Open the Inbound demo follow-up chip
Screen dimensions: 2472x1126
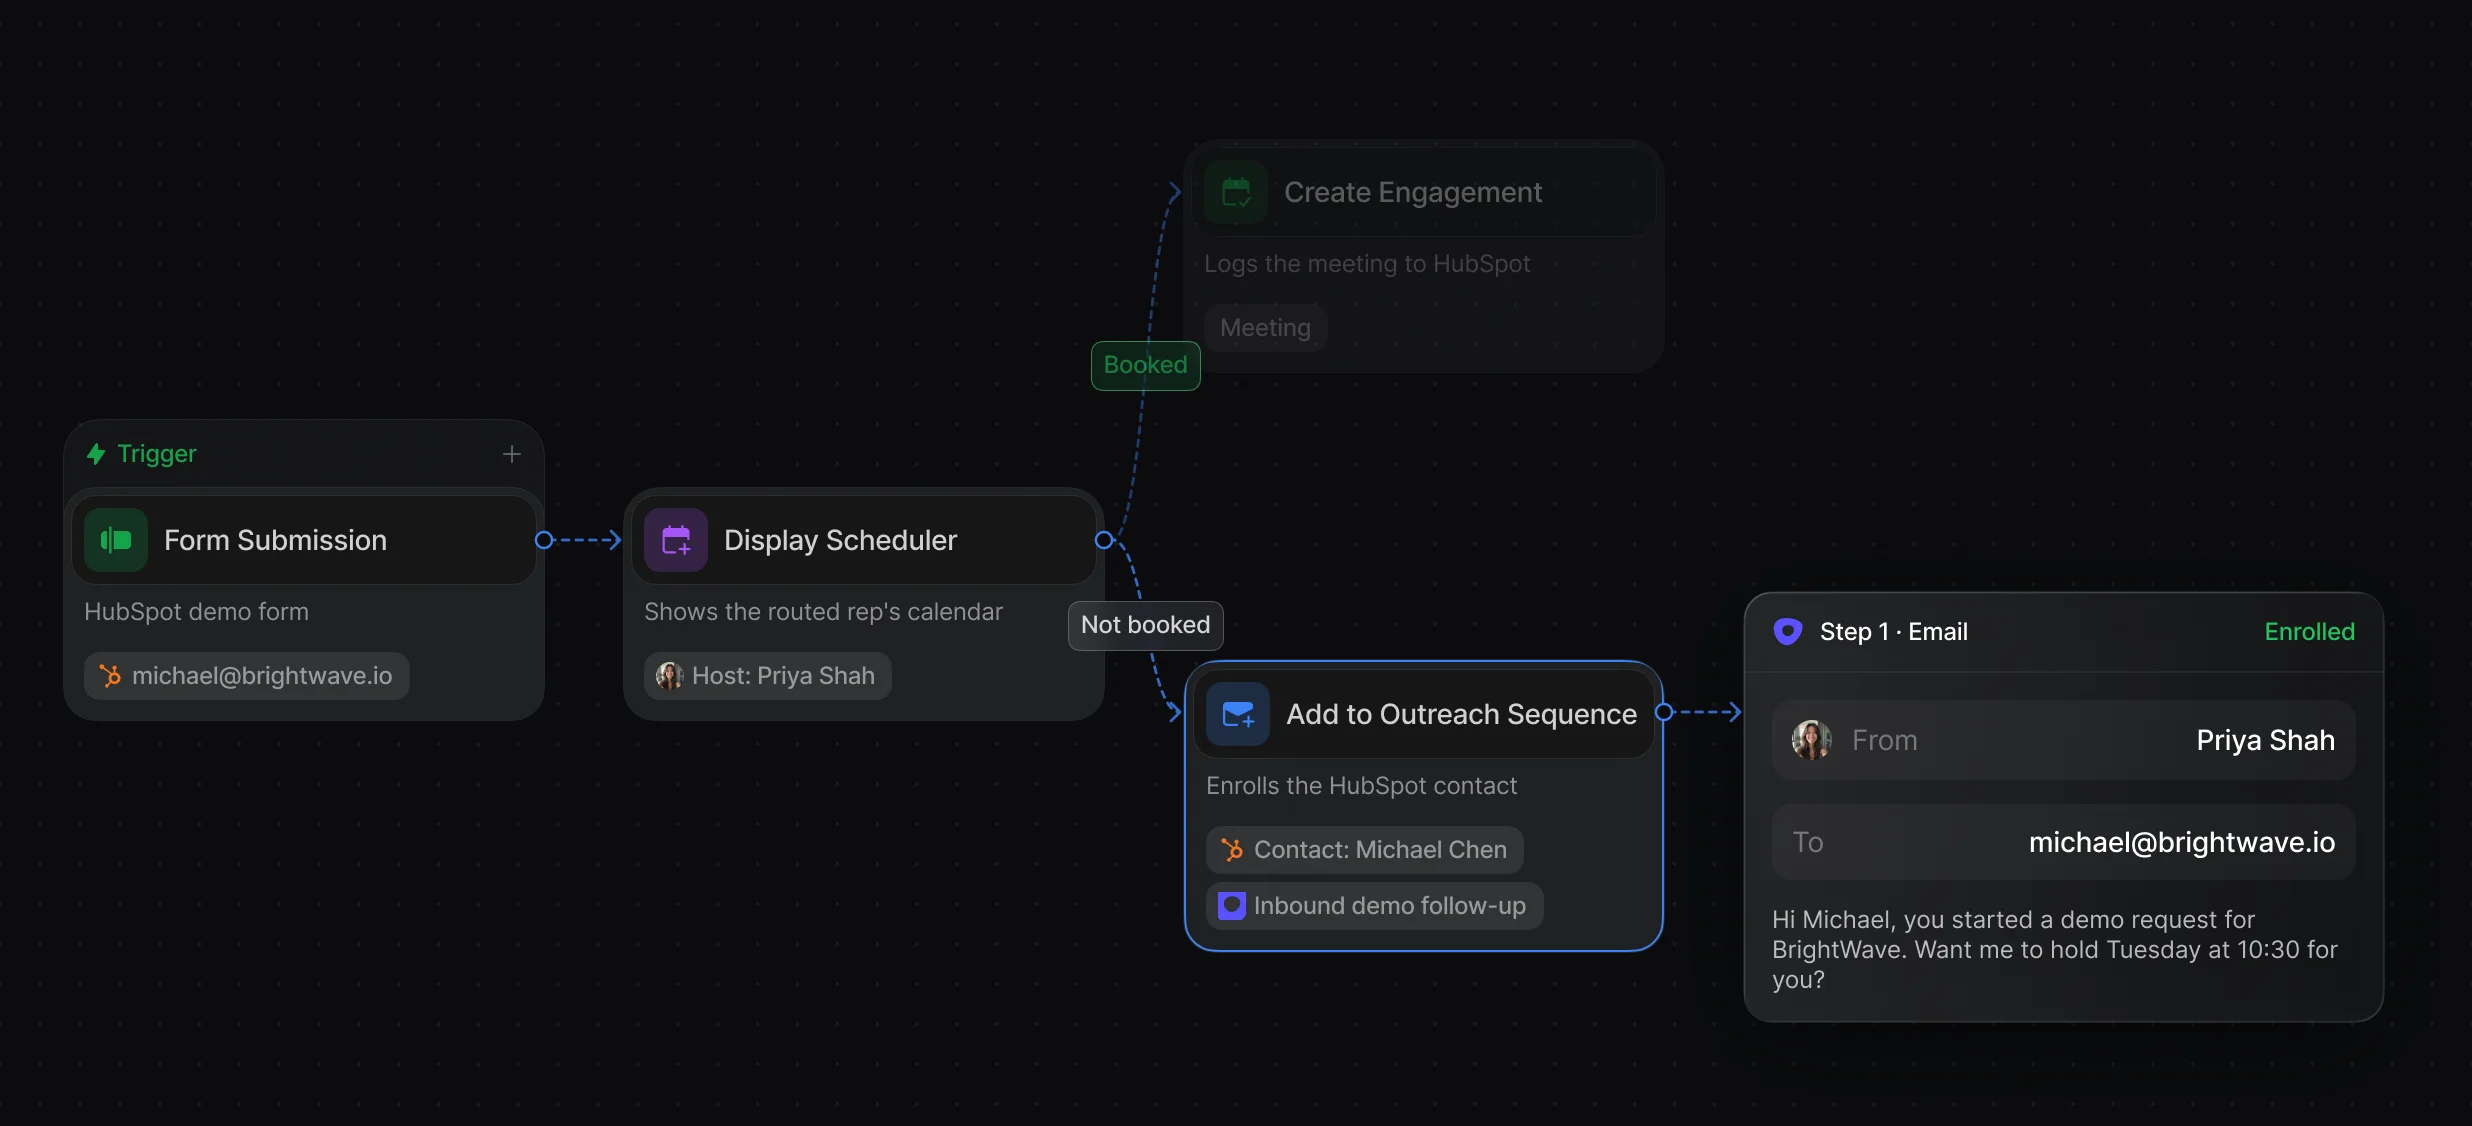click(x=1375, y=906)
